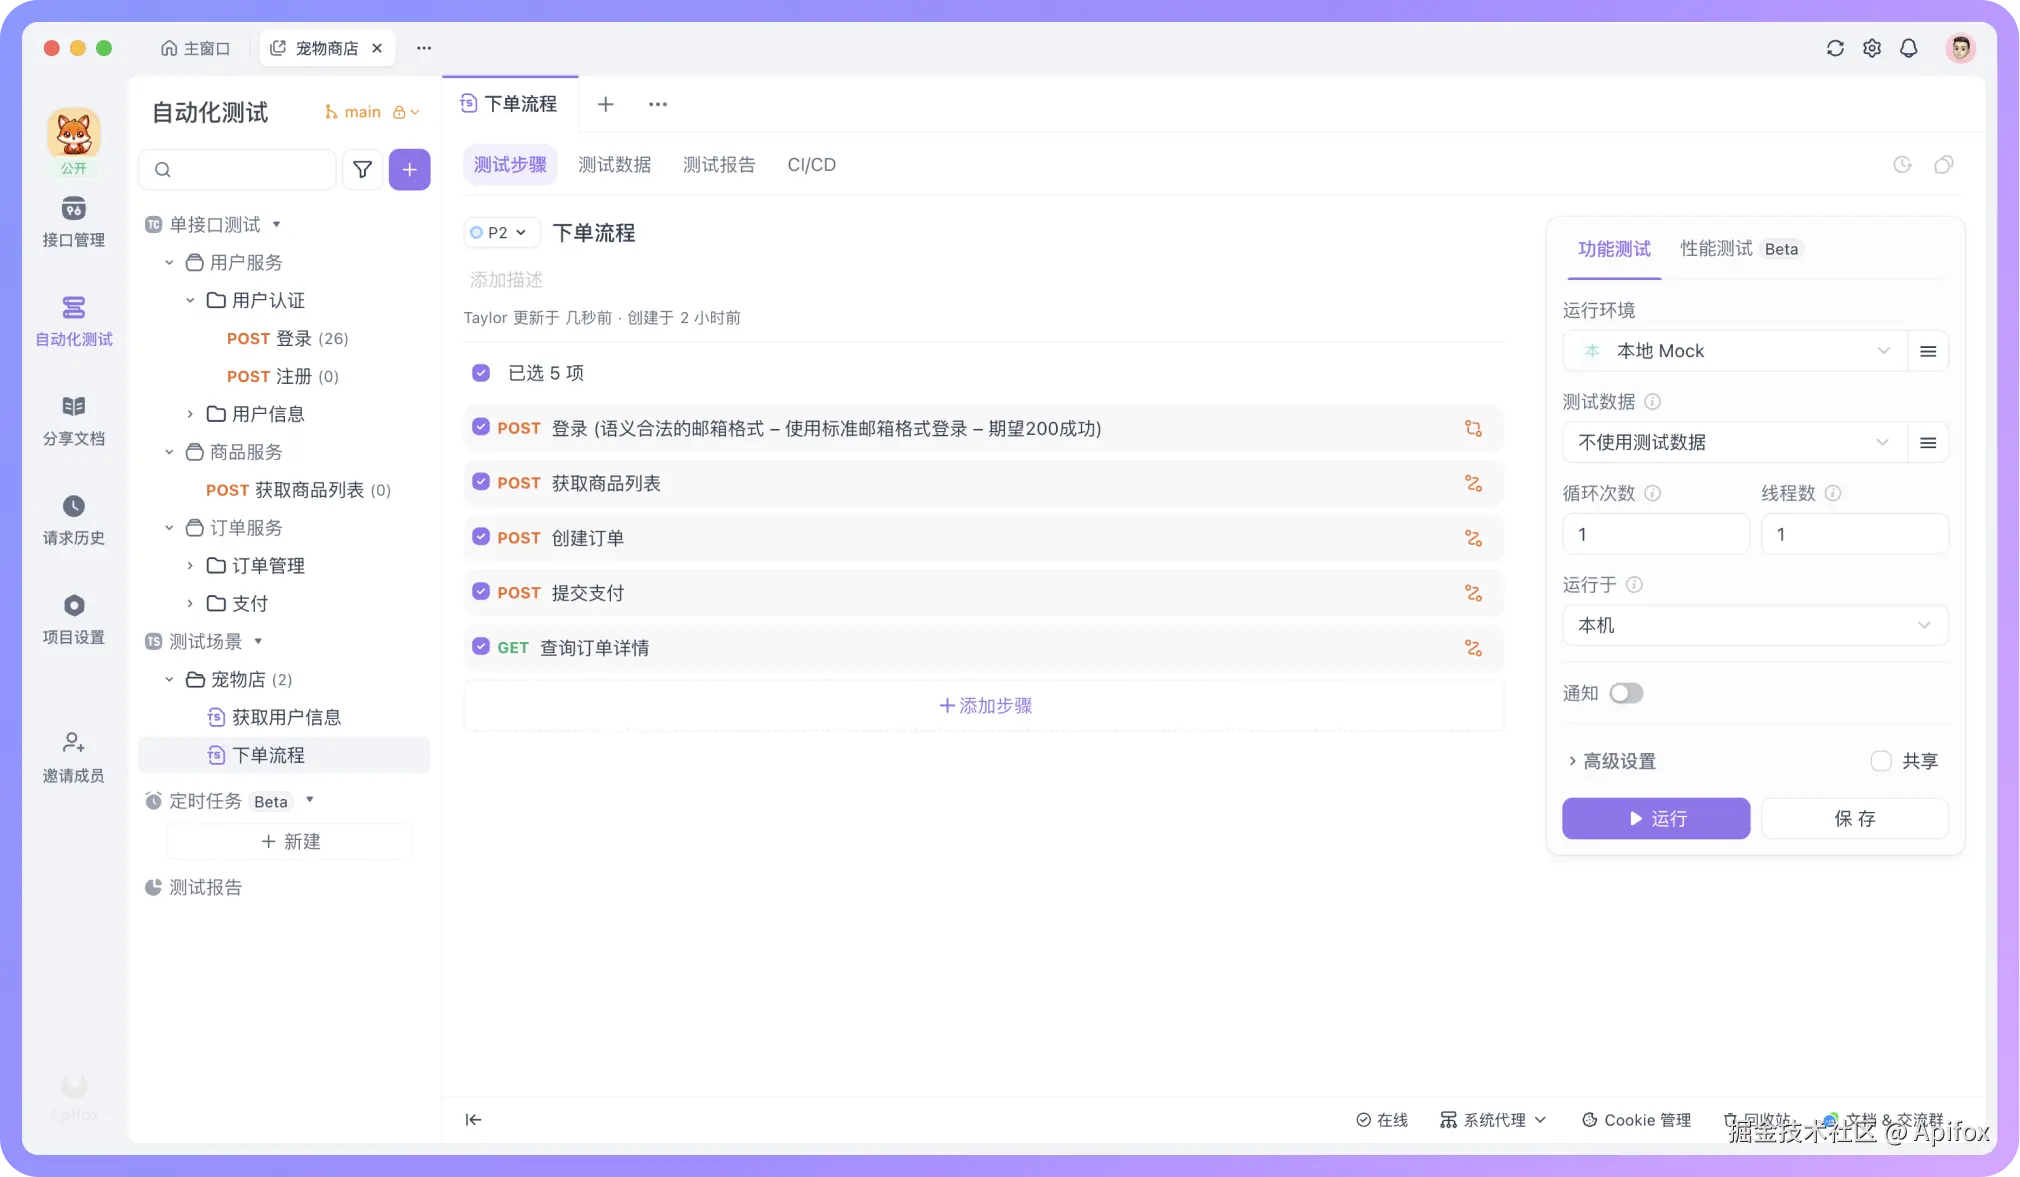Click 添加步骤 link
Image resolution: width=2020 pixels, height=1177 pixels.
985,706
